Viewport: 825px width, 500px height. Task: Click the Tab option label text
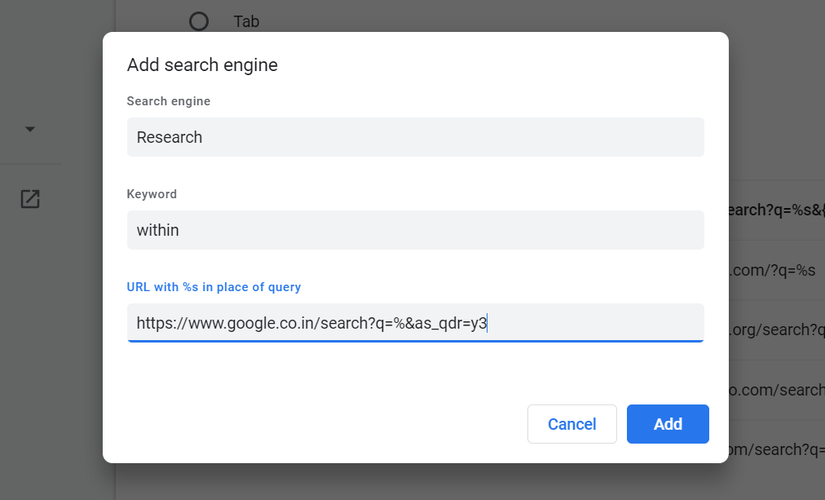[x=247, y=21]
